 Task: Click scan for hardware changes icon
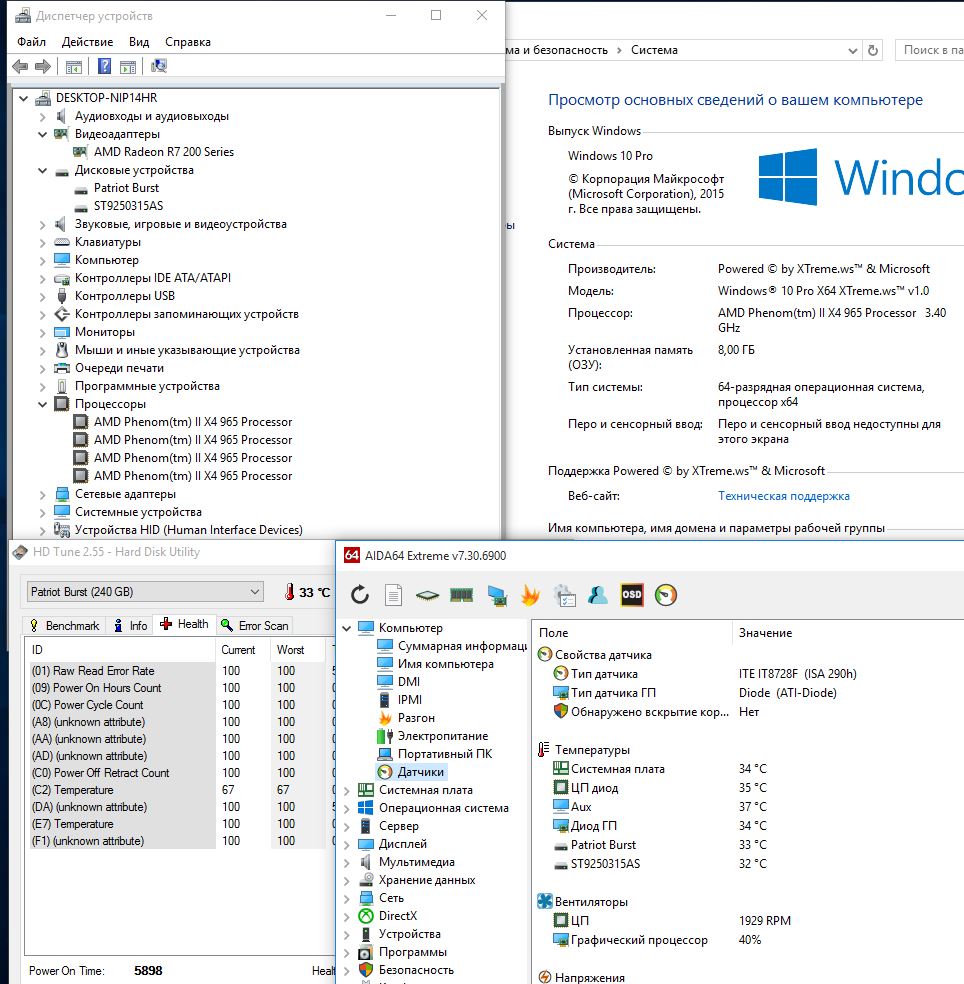coord(159,67)
